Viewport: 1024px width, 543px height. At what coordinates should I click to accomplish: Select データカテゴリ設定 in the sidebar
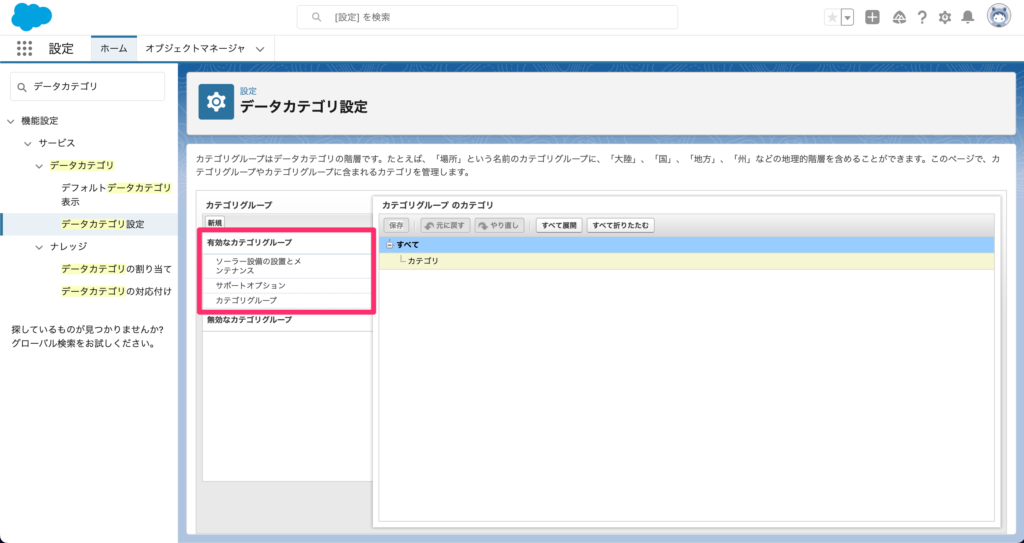point(103,224)
